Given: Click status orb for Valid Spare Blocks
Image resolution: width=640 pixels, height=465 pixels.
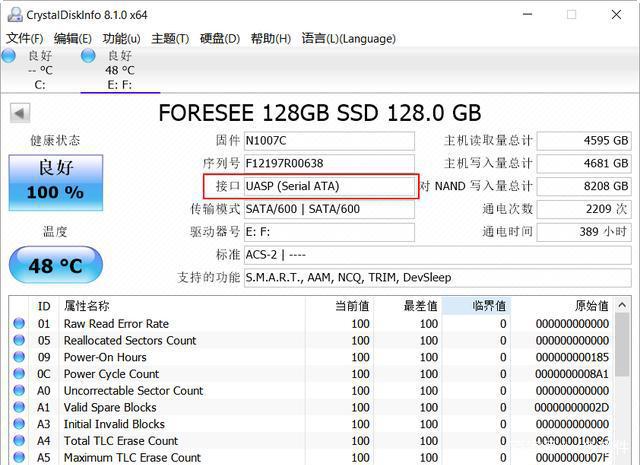Looking at the screenshot, I should 19,408.
